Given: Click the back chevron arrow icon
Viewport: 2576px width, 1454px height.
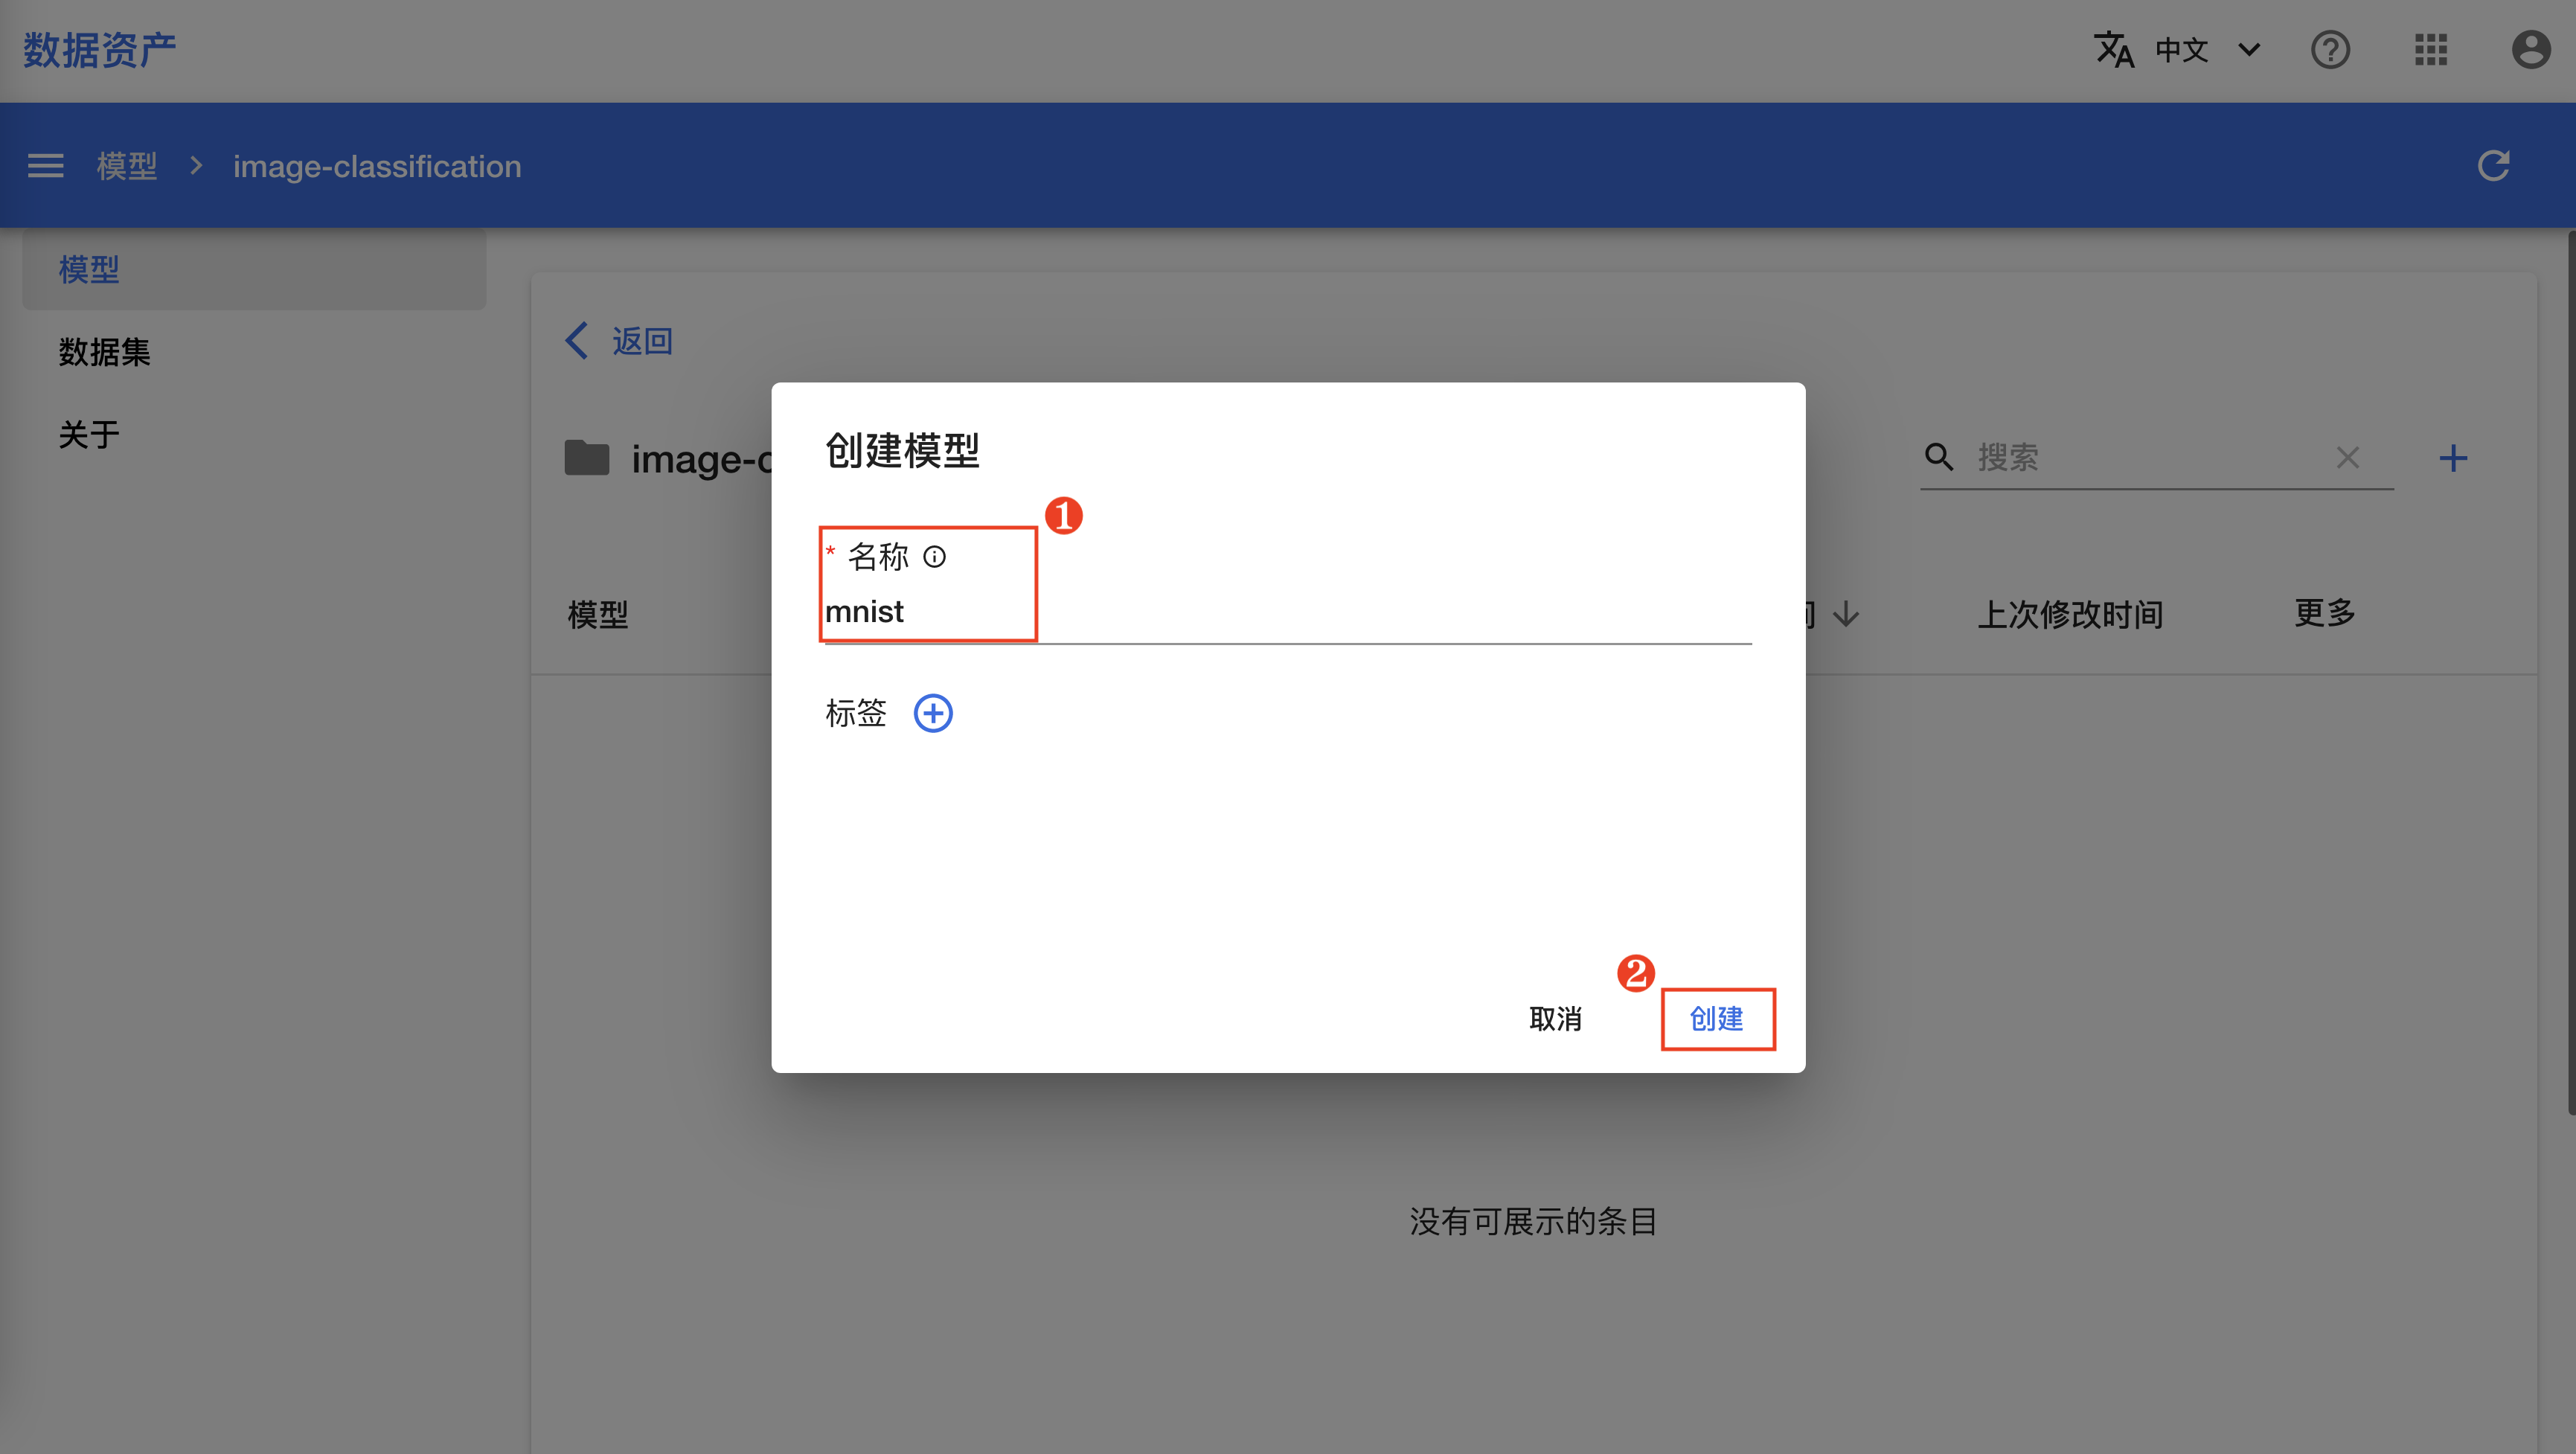Looking at the screenshot, I should [577, 341].
